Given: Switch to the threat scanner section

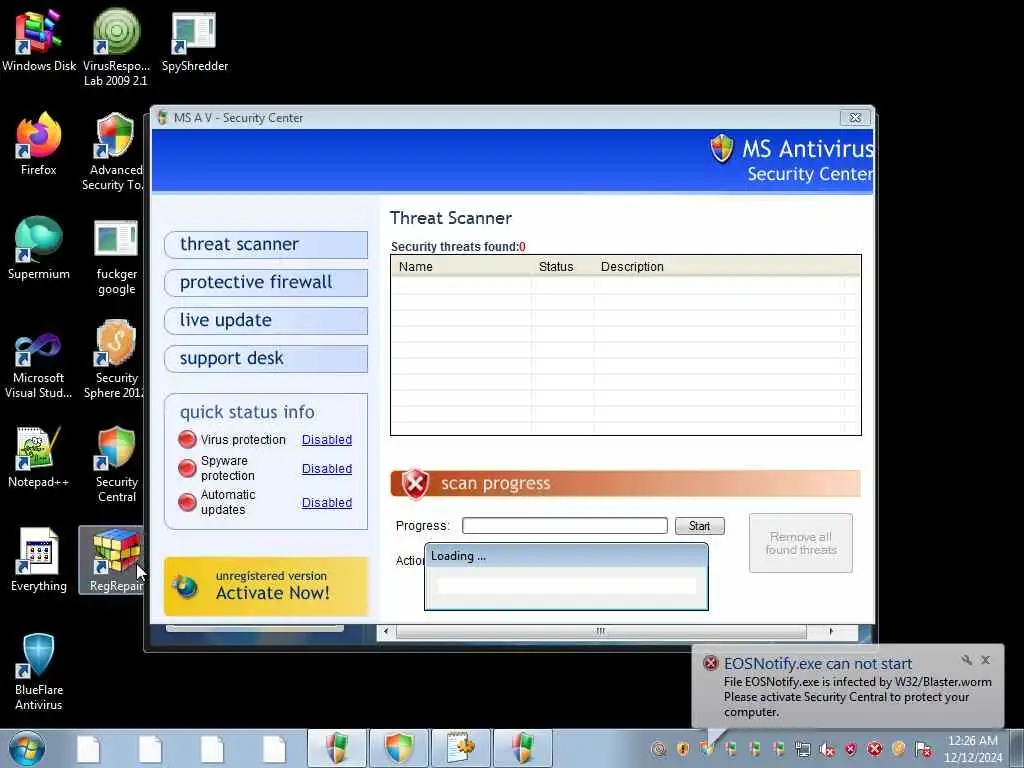Looking at the screenshot, I should 266,244.
